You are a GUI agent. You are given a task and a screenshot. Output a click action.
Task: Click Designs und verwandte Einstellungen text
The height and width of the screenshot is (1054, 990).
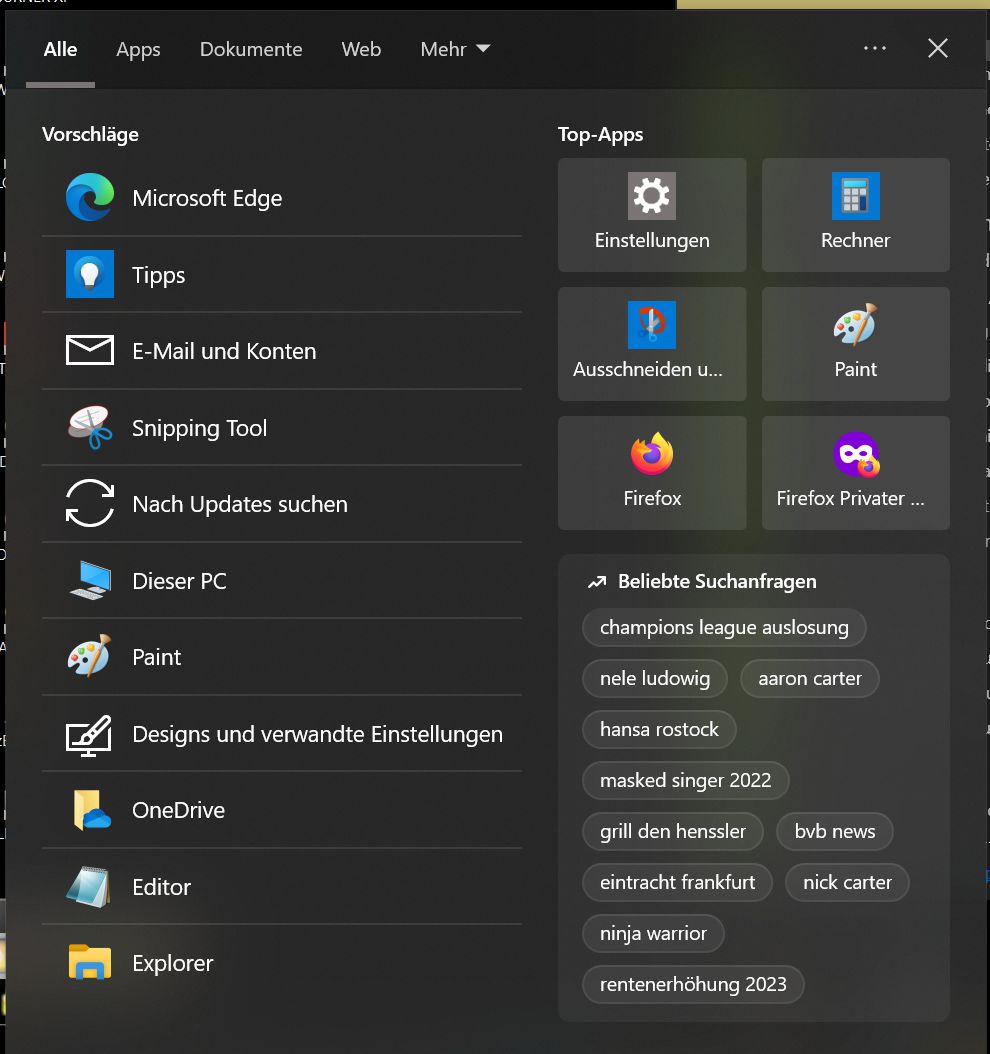click(x=317, y=735)
